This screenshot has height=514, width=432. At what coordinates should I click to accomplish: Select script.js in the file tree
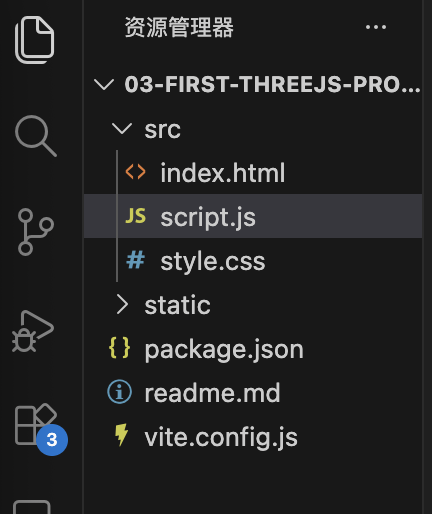coord(253,216)
